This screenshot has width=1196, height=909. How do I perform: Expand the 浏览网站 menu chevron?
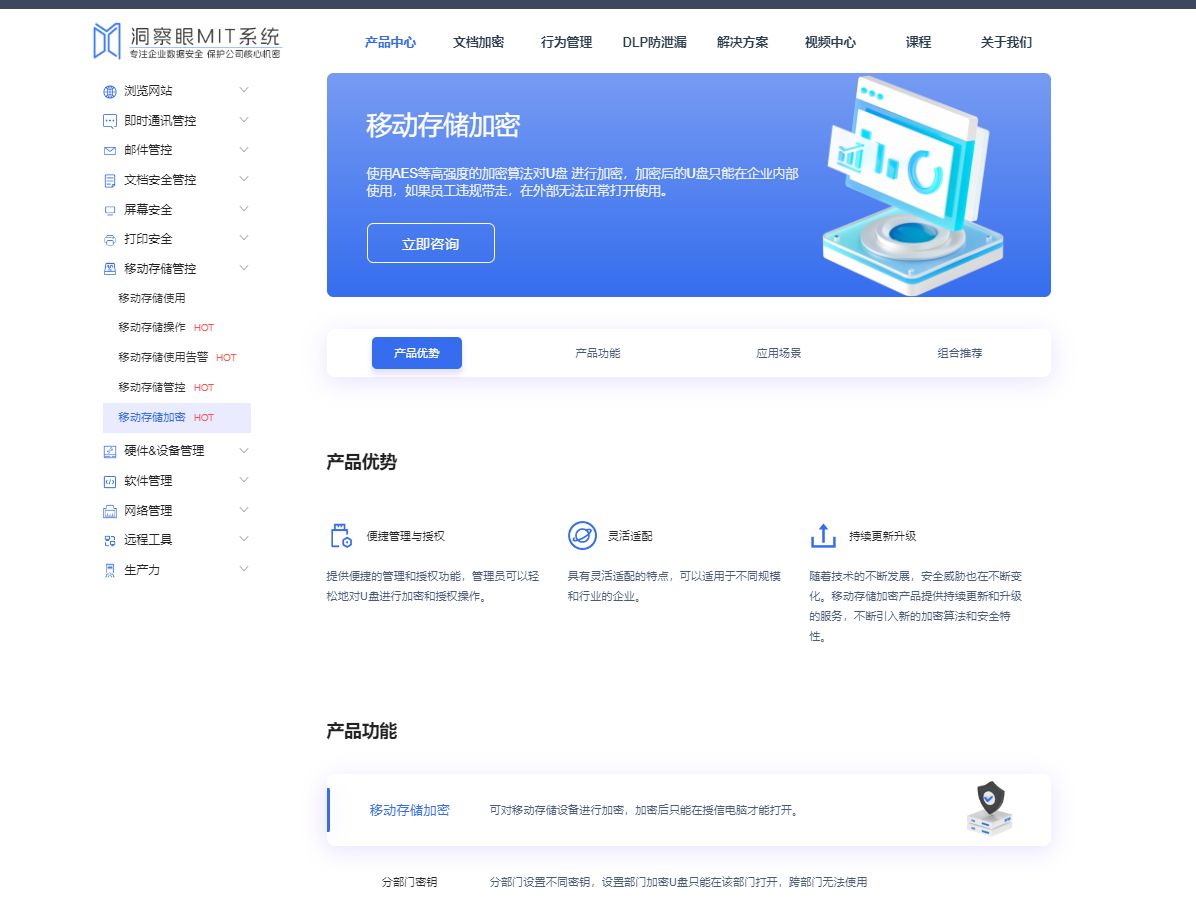(244, 90)
